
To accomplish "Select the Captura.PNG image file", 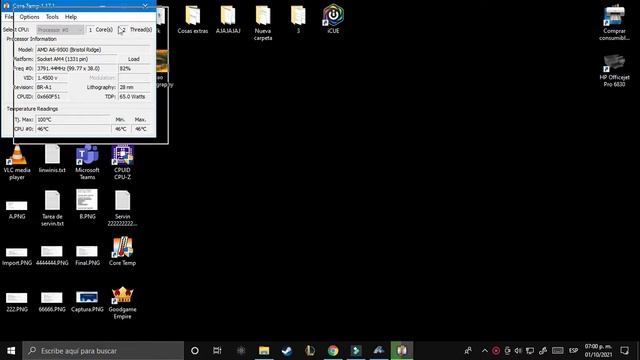I will coord(87,302).
